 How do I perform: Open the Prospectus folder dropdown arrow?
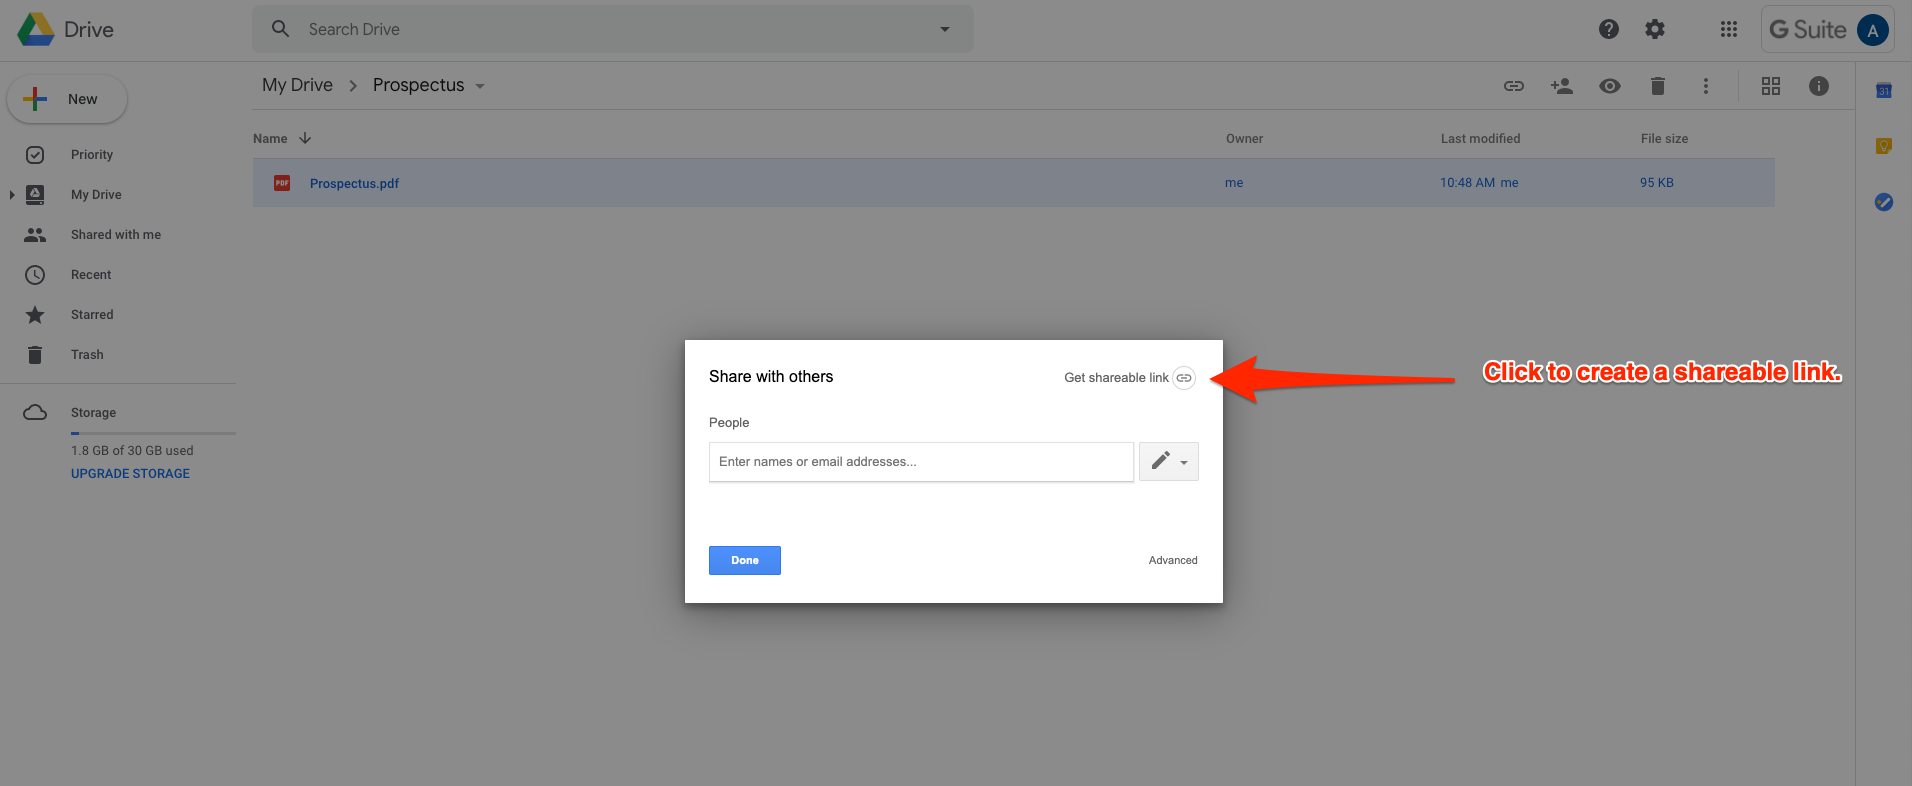click(480, 86)
